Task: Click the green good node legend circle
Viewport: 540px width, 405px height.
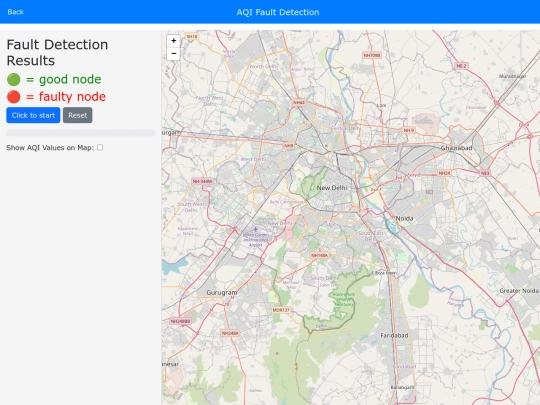Action: coord(14,80)
